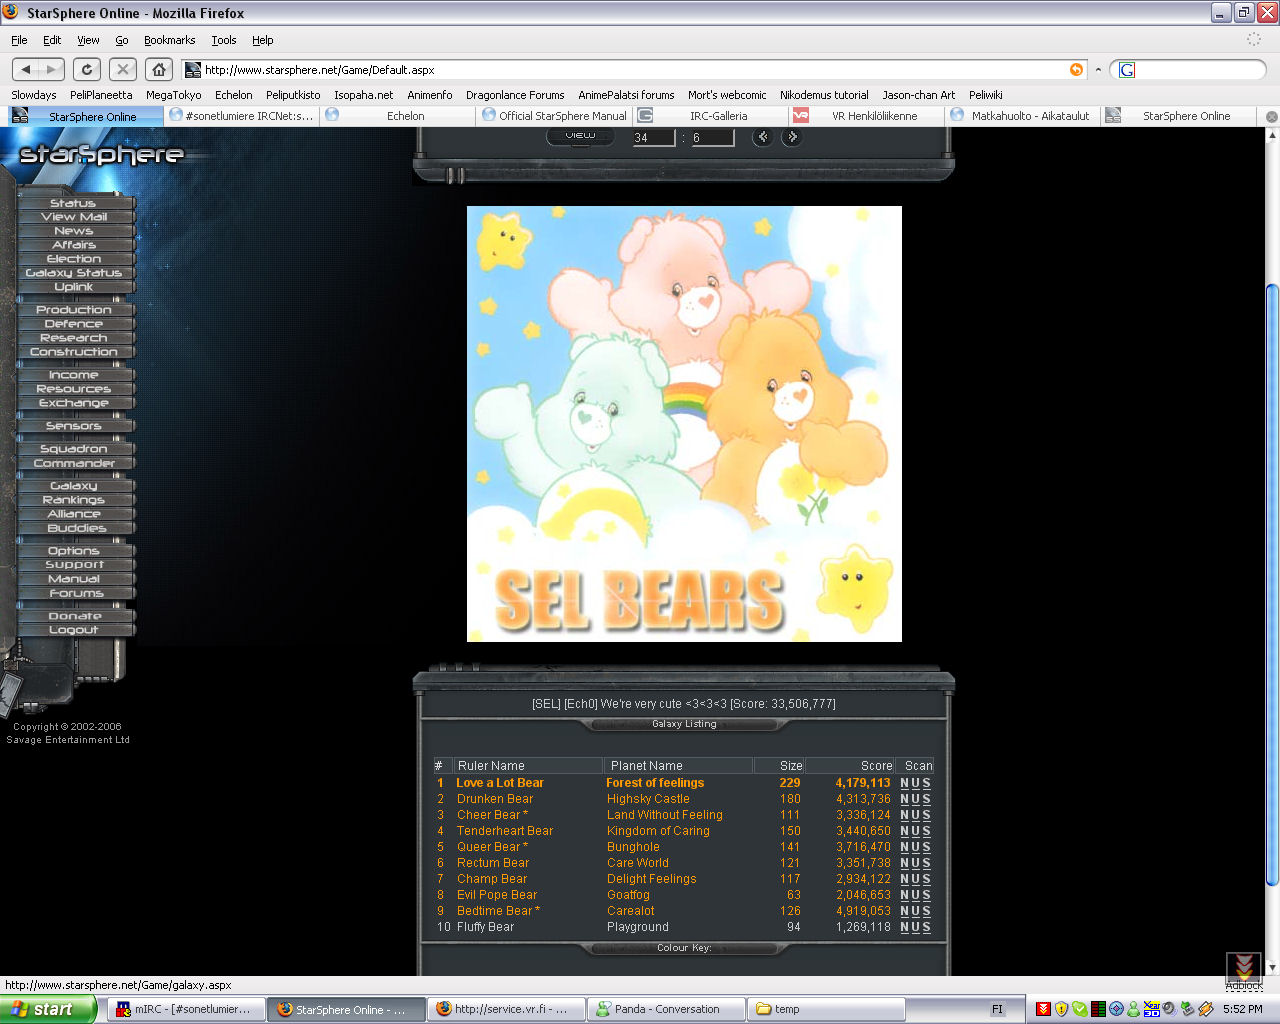The height and width of the screenshot is (1024, 1280).
Task: Switch to the VR Henkilöliikenne tab
Action: 866,116
